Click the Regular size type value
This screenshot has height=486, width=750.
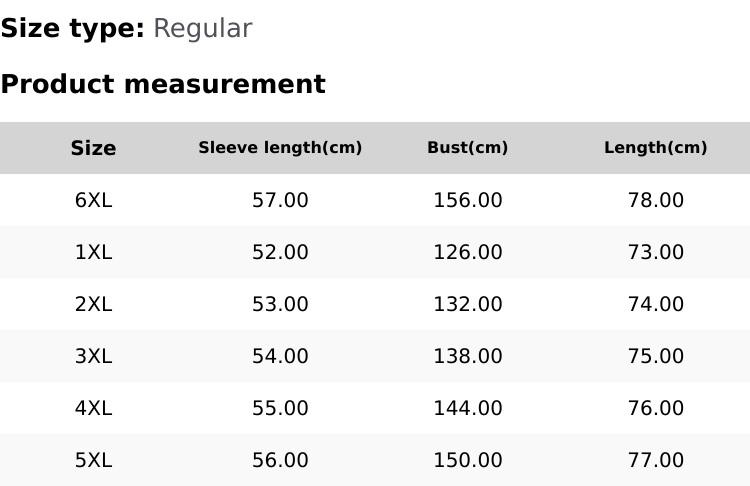pyautogui.click(x=202, y=29)
